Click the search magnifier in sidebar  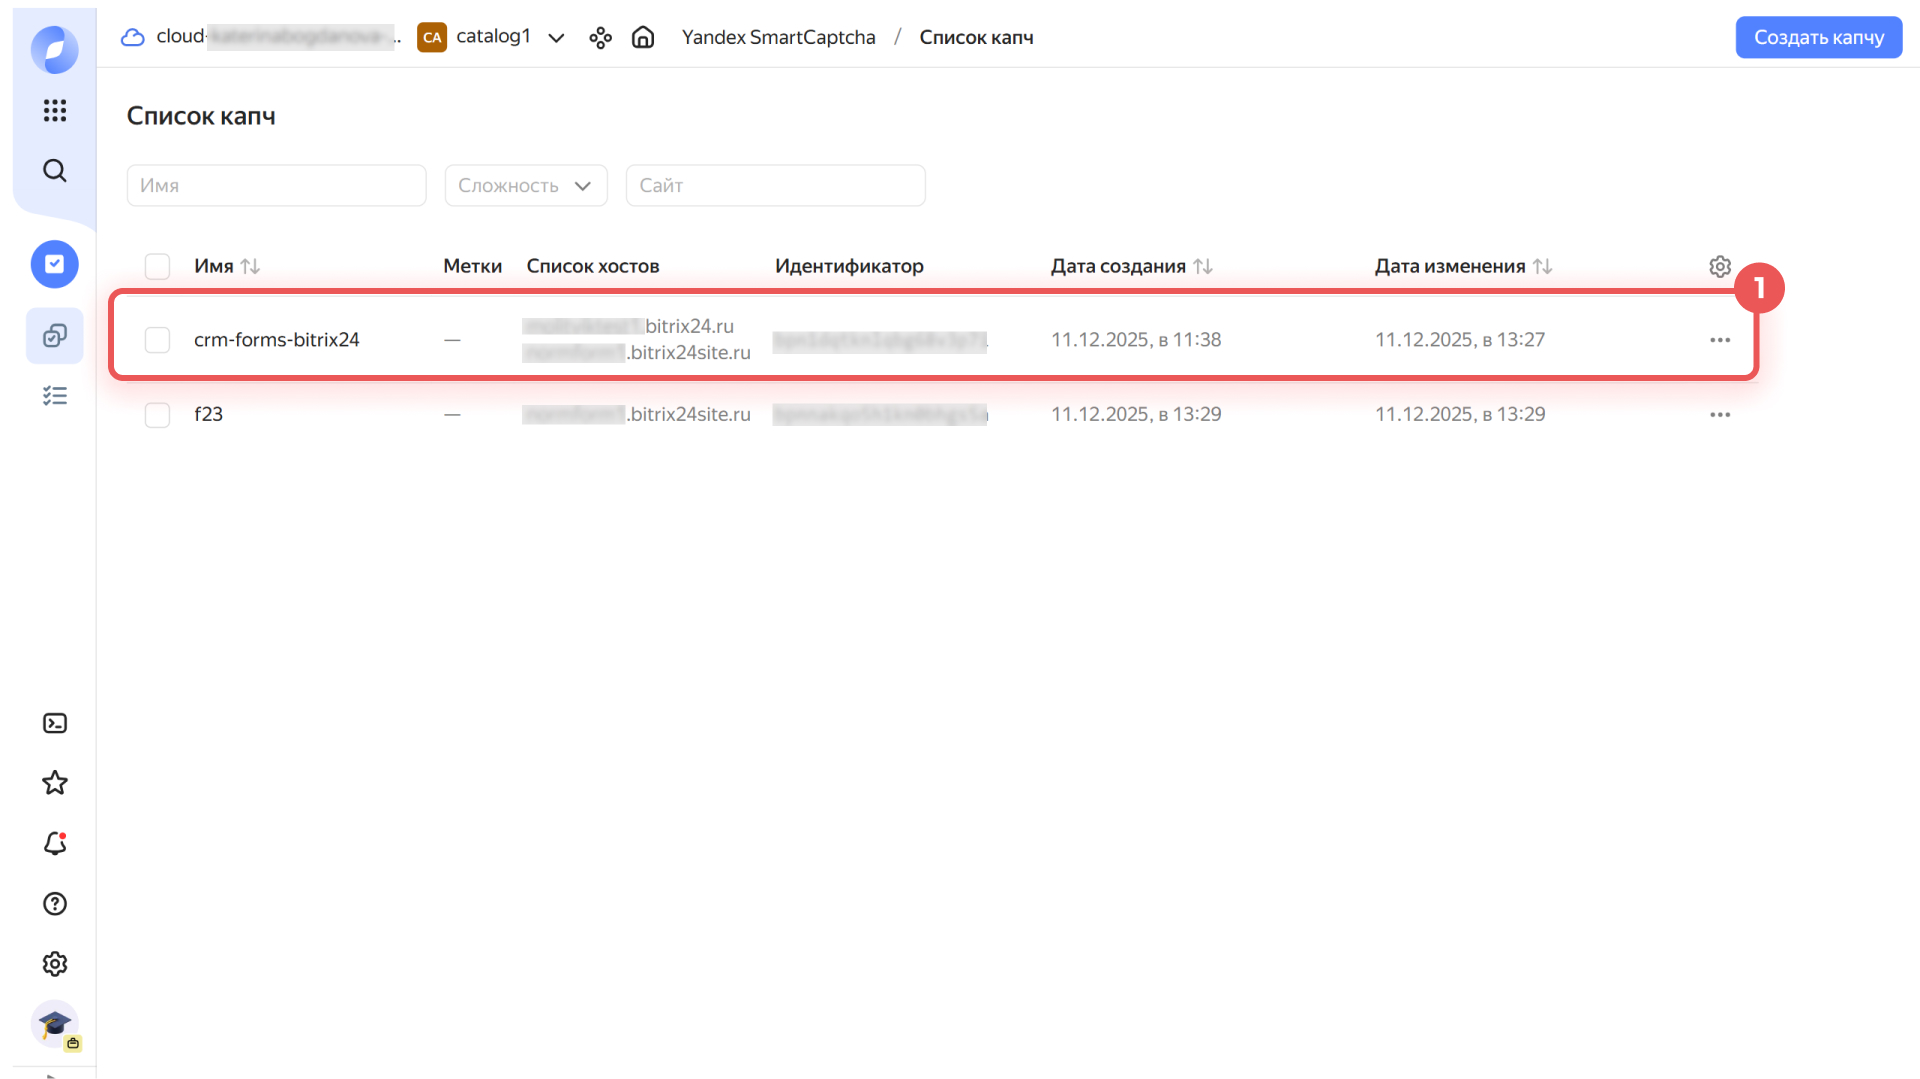[x=55, y=171]
